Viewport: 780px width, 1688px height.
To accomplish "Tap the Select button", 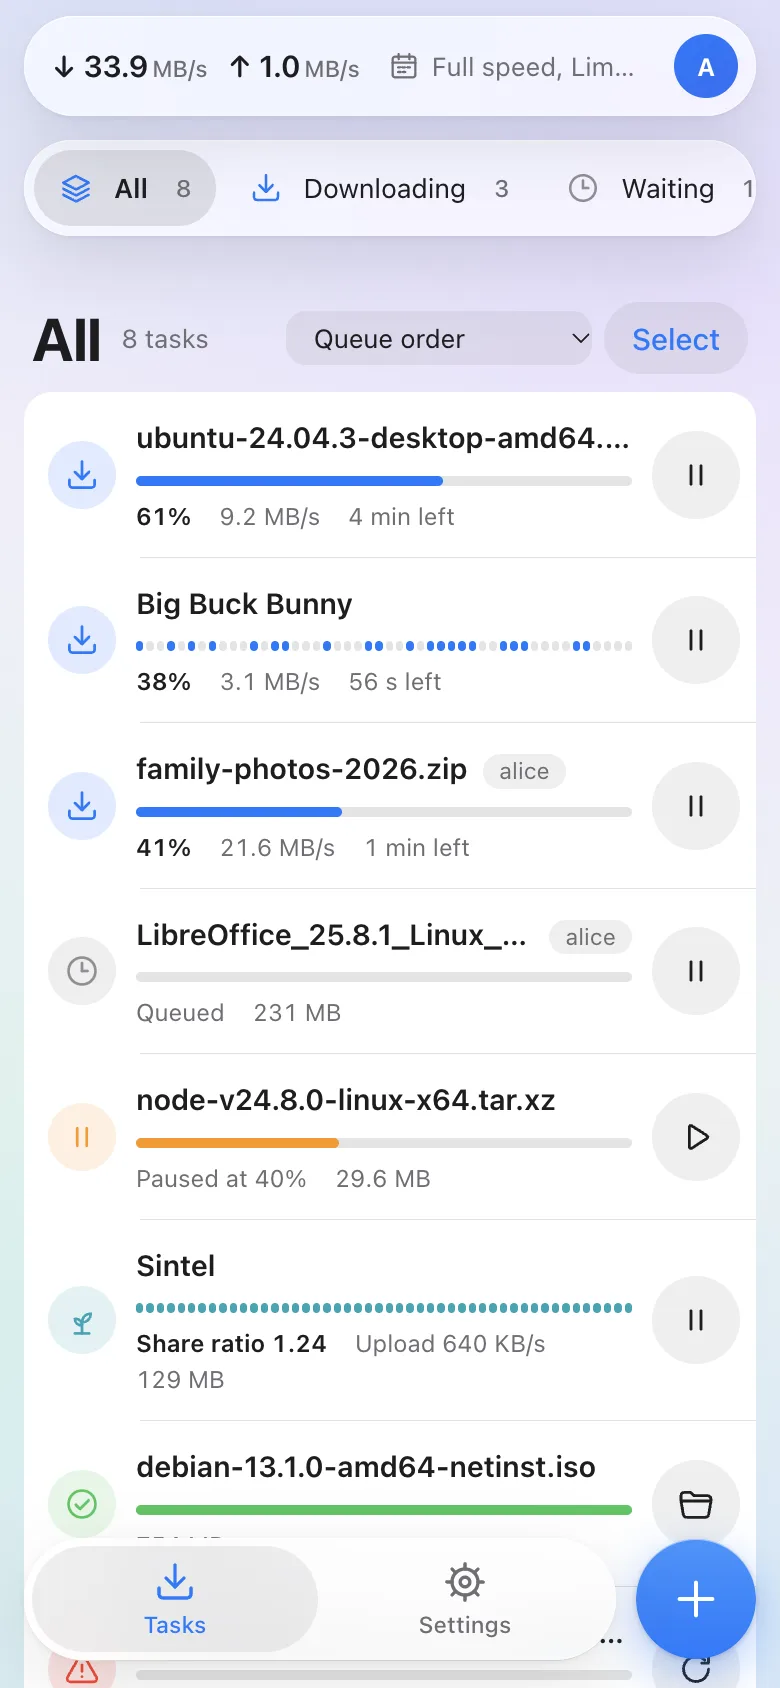I will pyautogui.click(x=676, y=339).
